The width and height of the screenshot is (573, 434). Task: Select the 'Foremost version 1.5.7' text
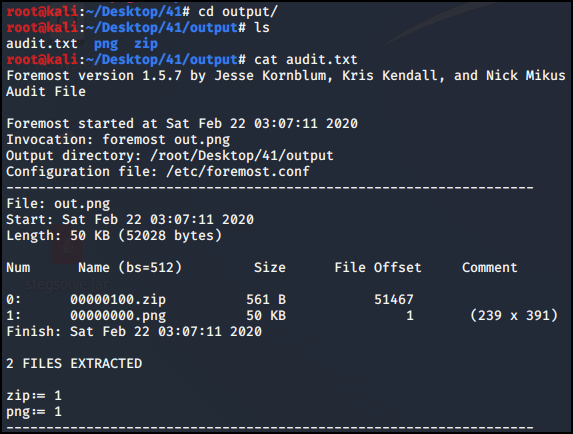[x=94, y=76]
